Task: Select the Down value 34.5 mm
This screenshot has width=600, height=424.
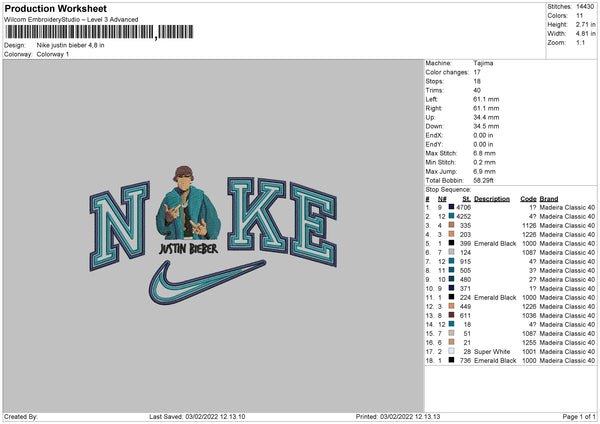Action: coord(486,126)
